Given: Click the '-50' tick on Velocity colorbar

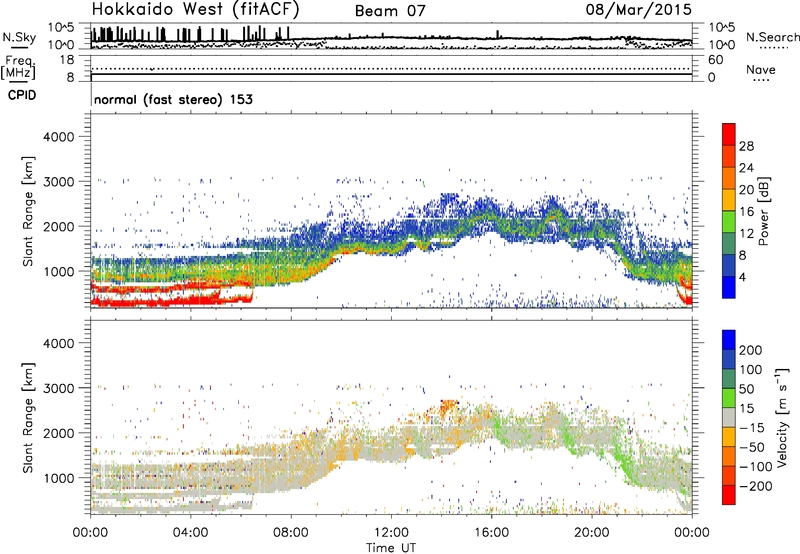Looking at the screenshot, I should (x=752, y=447).
